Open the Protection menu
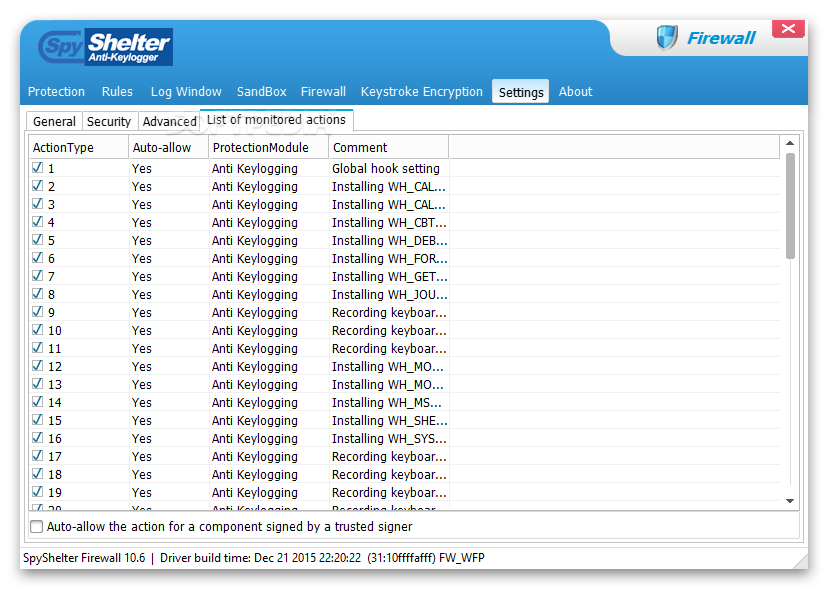This screenshot has width=828, height=589. click(56, 91)
